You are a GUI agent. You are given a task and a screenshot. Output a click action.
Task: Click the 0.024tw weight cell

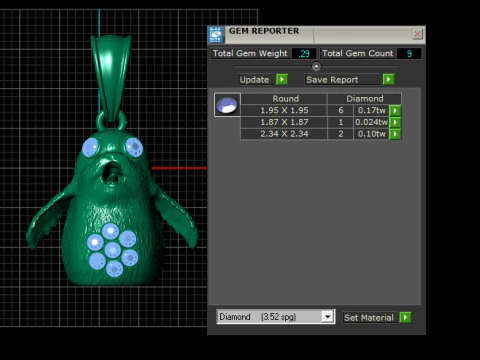pyautogui.click(x=371, y=122)
